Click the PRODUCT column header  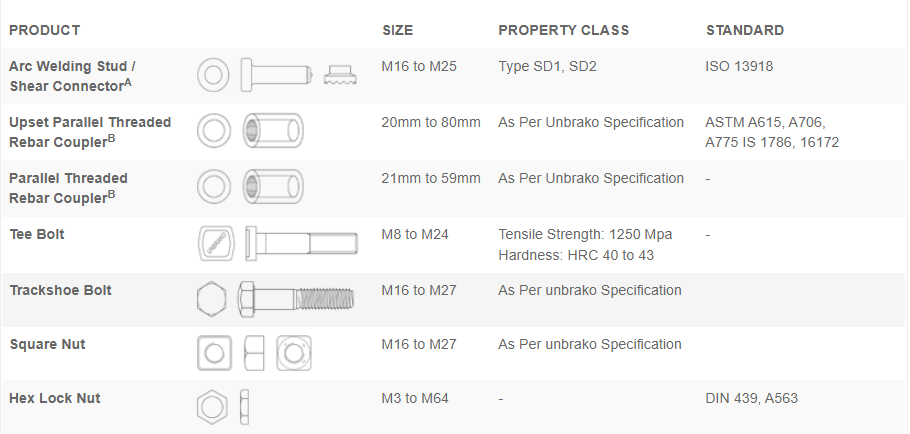click(x=45, y=30)
